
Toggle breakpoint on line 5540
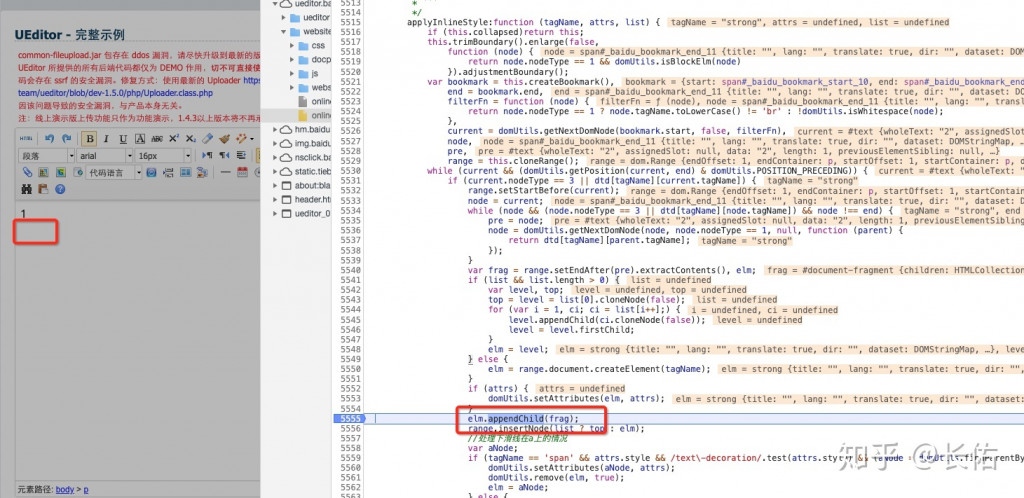pyautogui.click(x=351, y=270)
